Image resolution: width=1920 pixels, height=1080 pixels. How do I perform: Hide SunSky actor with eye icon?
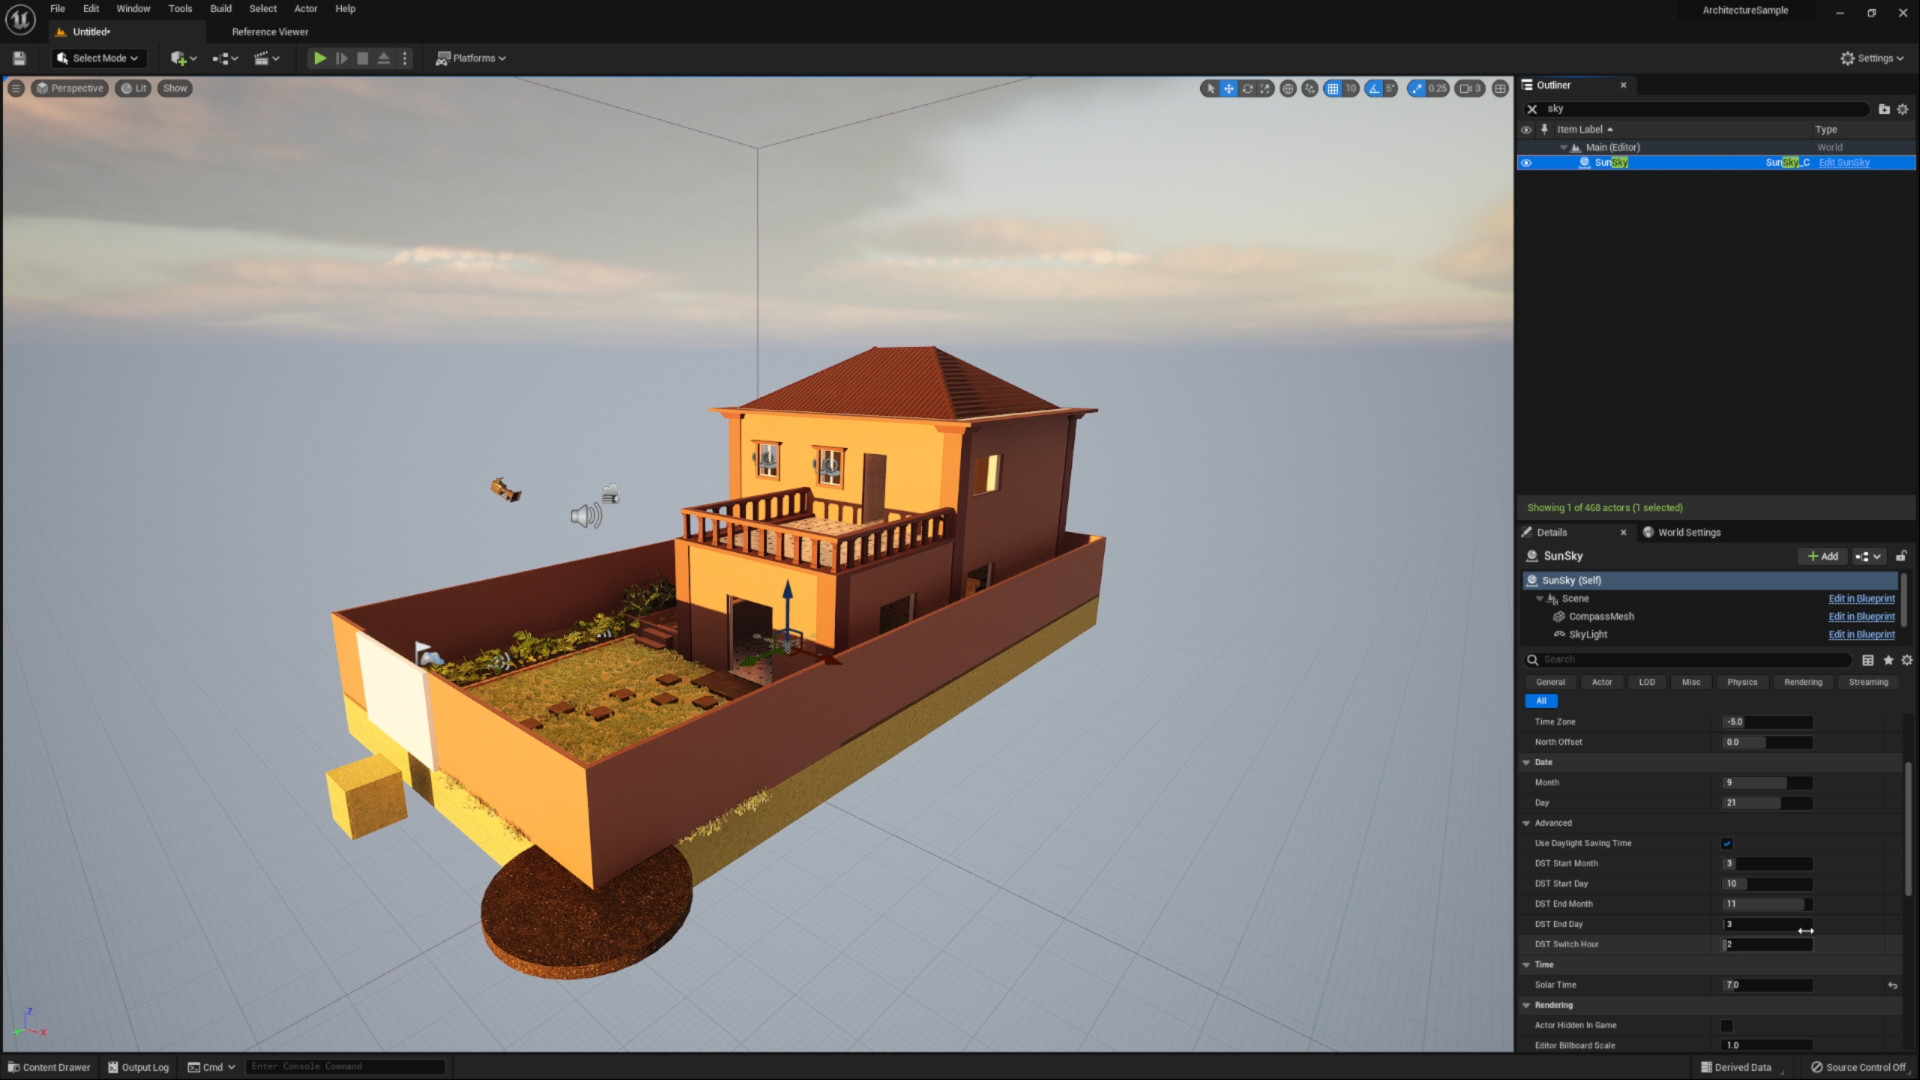[1526, 163]
